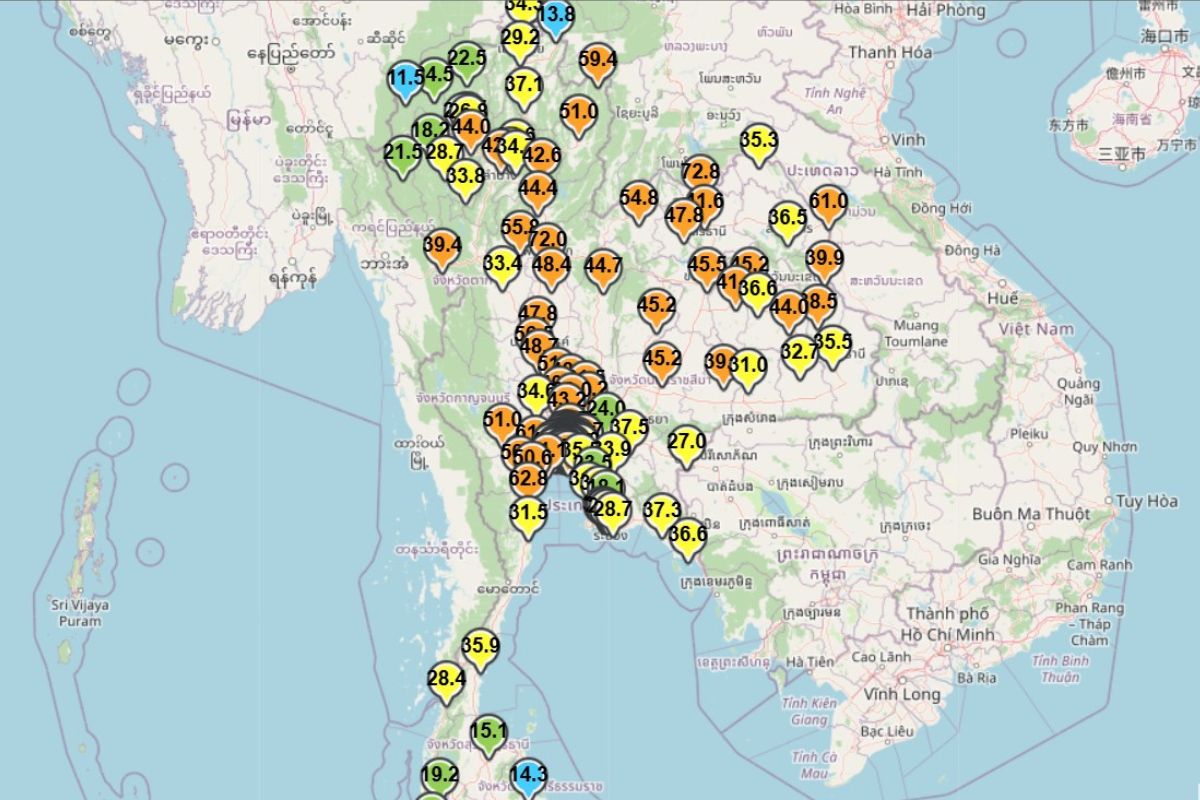This screenshot has width=1200, height=800.
Task: Open the orange 62.8 marker
Action: [528, 484]
